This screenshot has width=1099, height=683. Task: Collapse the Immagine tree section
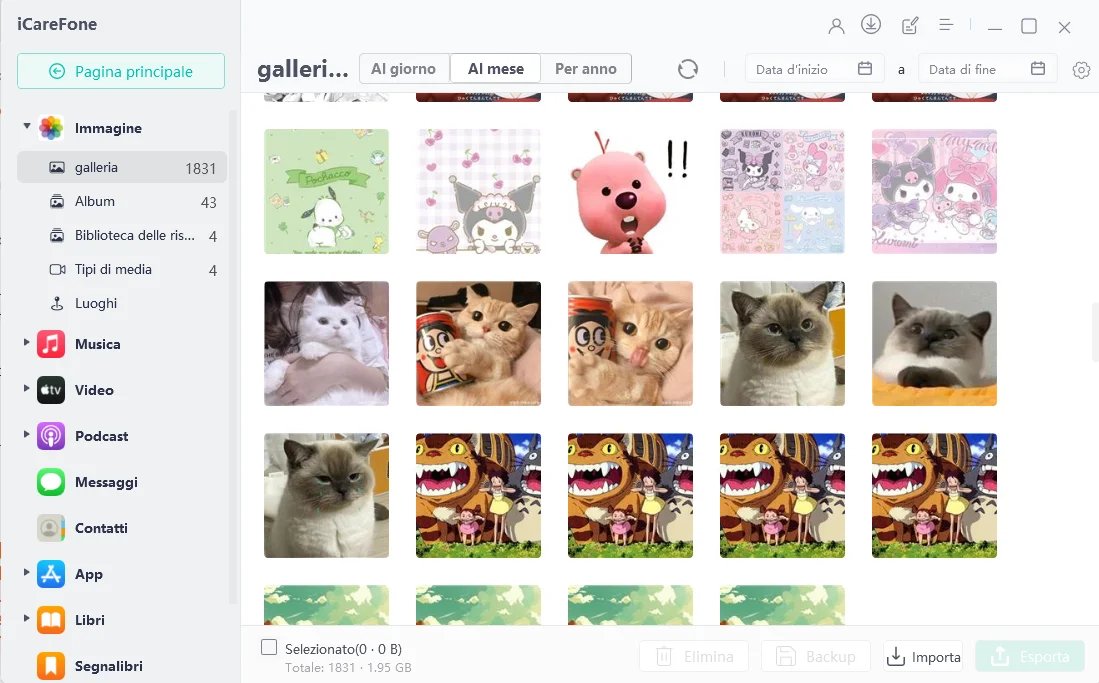[27, 126]
